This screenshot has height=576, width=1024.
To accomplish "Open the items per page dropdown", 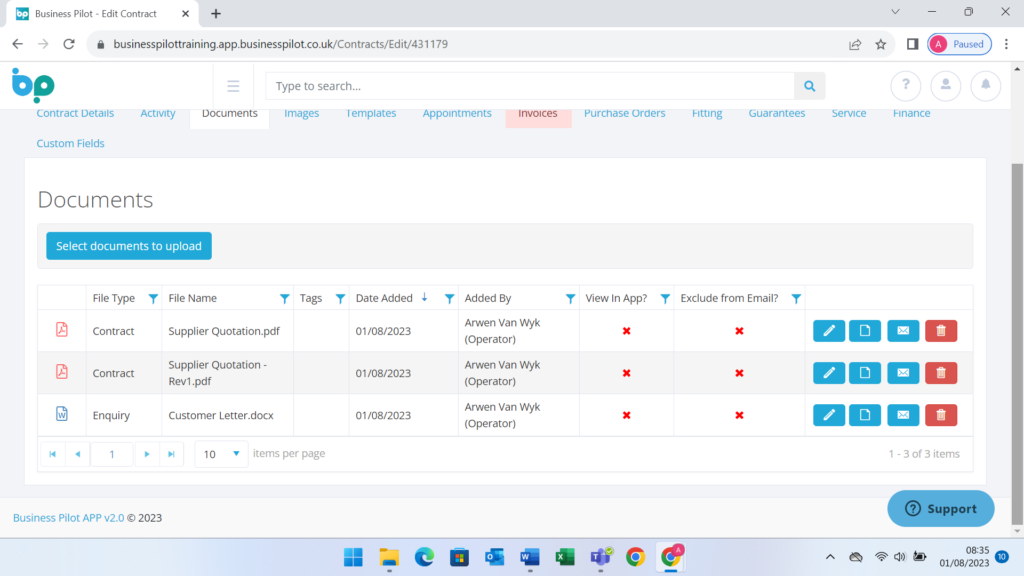I will [x=221, y=454].
